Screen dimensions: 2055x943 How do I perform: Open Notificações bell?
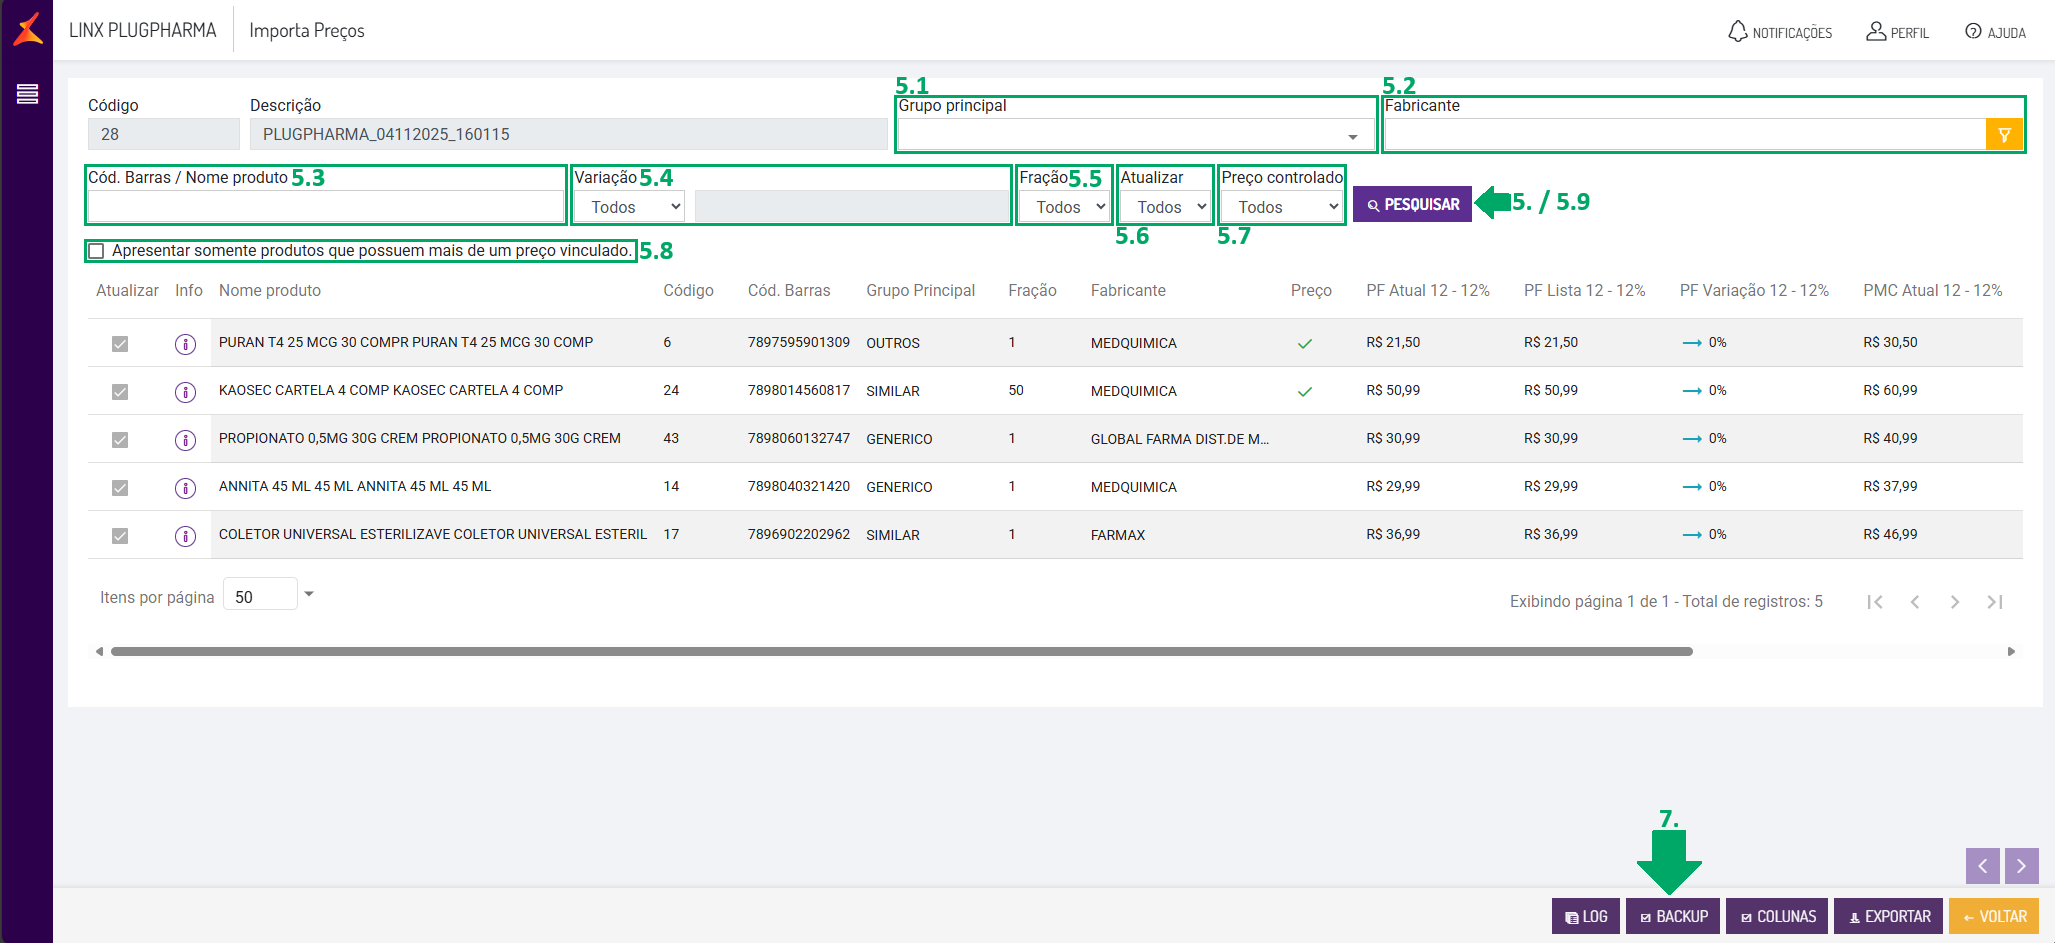1780,32
